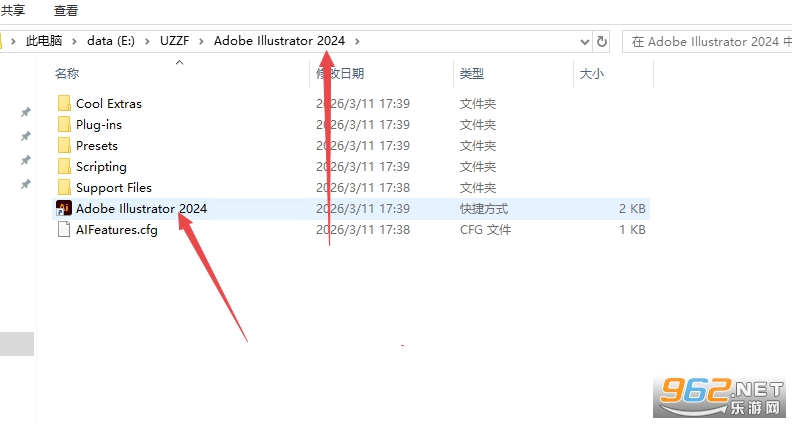This screenshot has width=792, height=424.
Task: Select the Plug-ins name text
Action: (99, 125)
